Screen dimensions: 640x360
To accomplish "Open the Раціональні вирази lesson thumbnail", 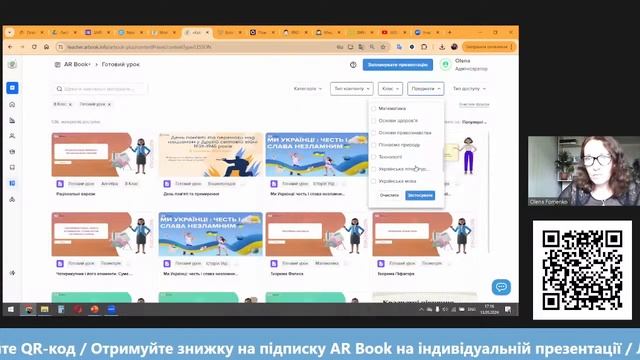I will 102,155.
